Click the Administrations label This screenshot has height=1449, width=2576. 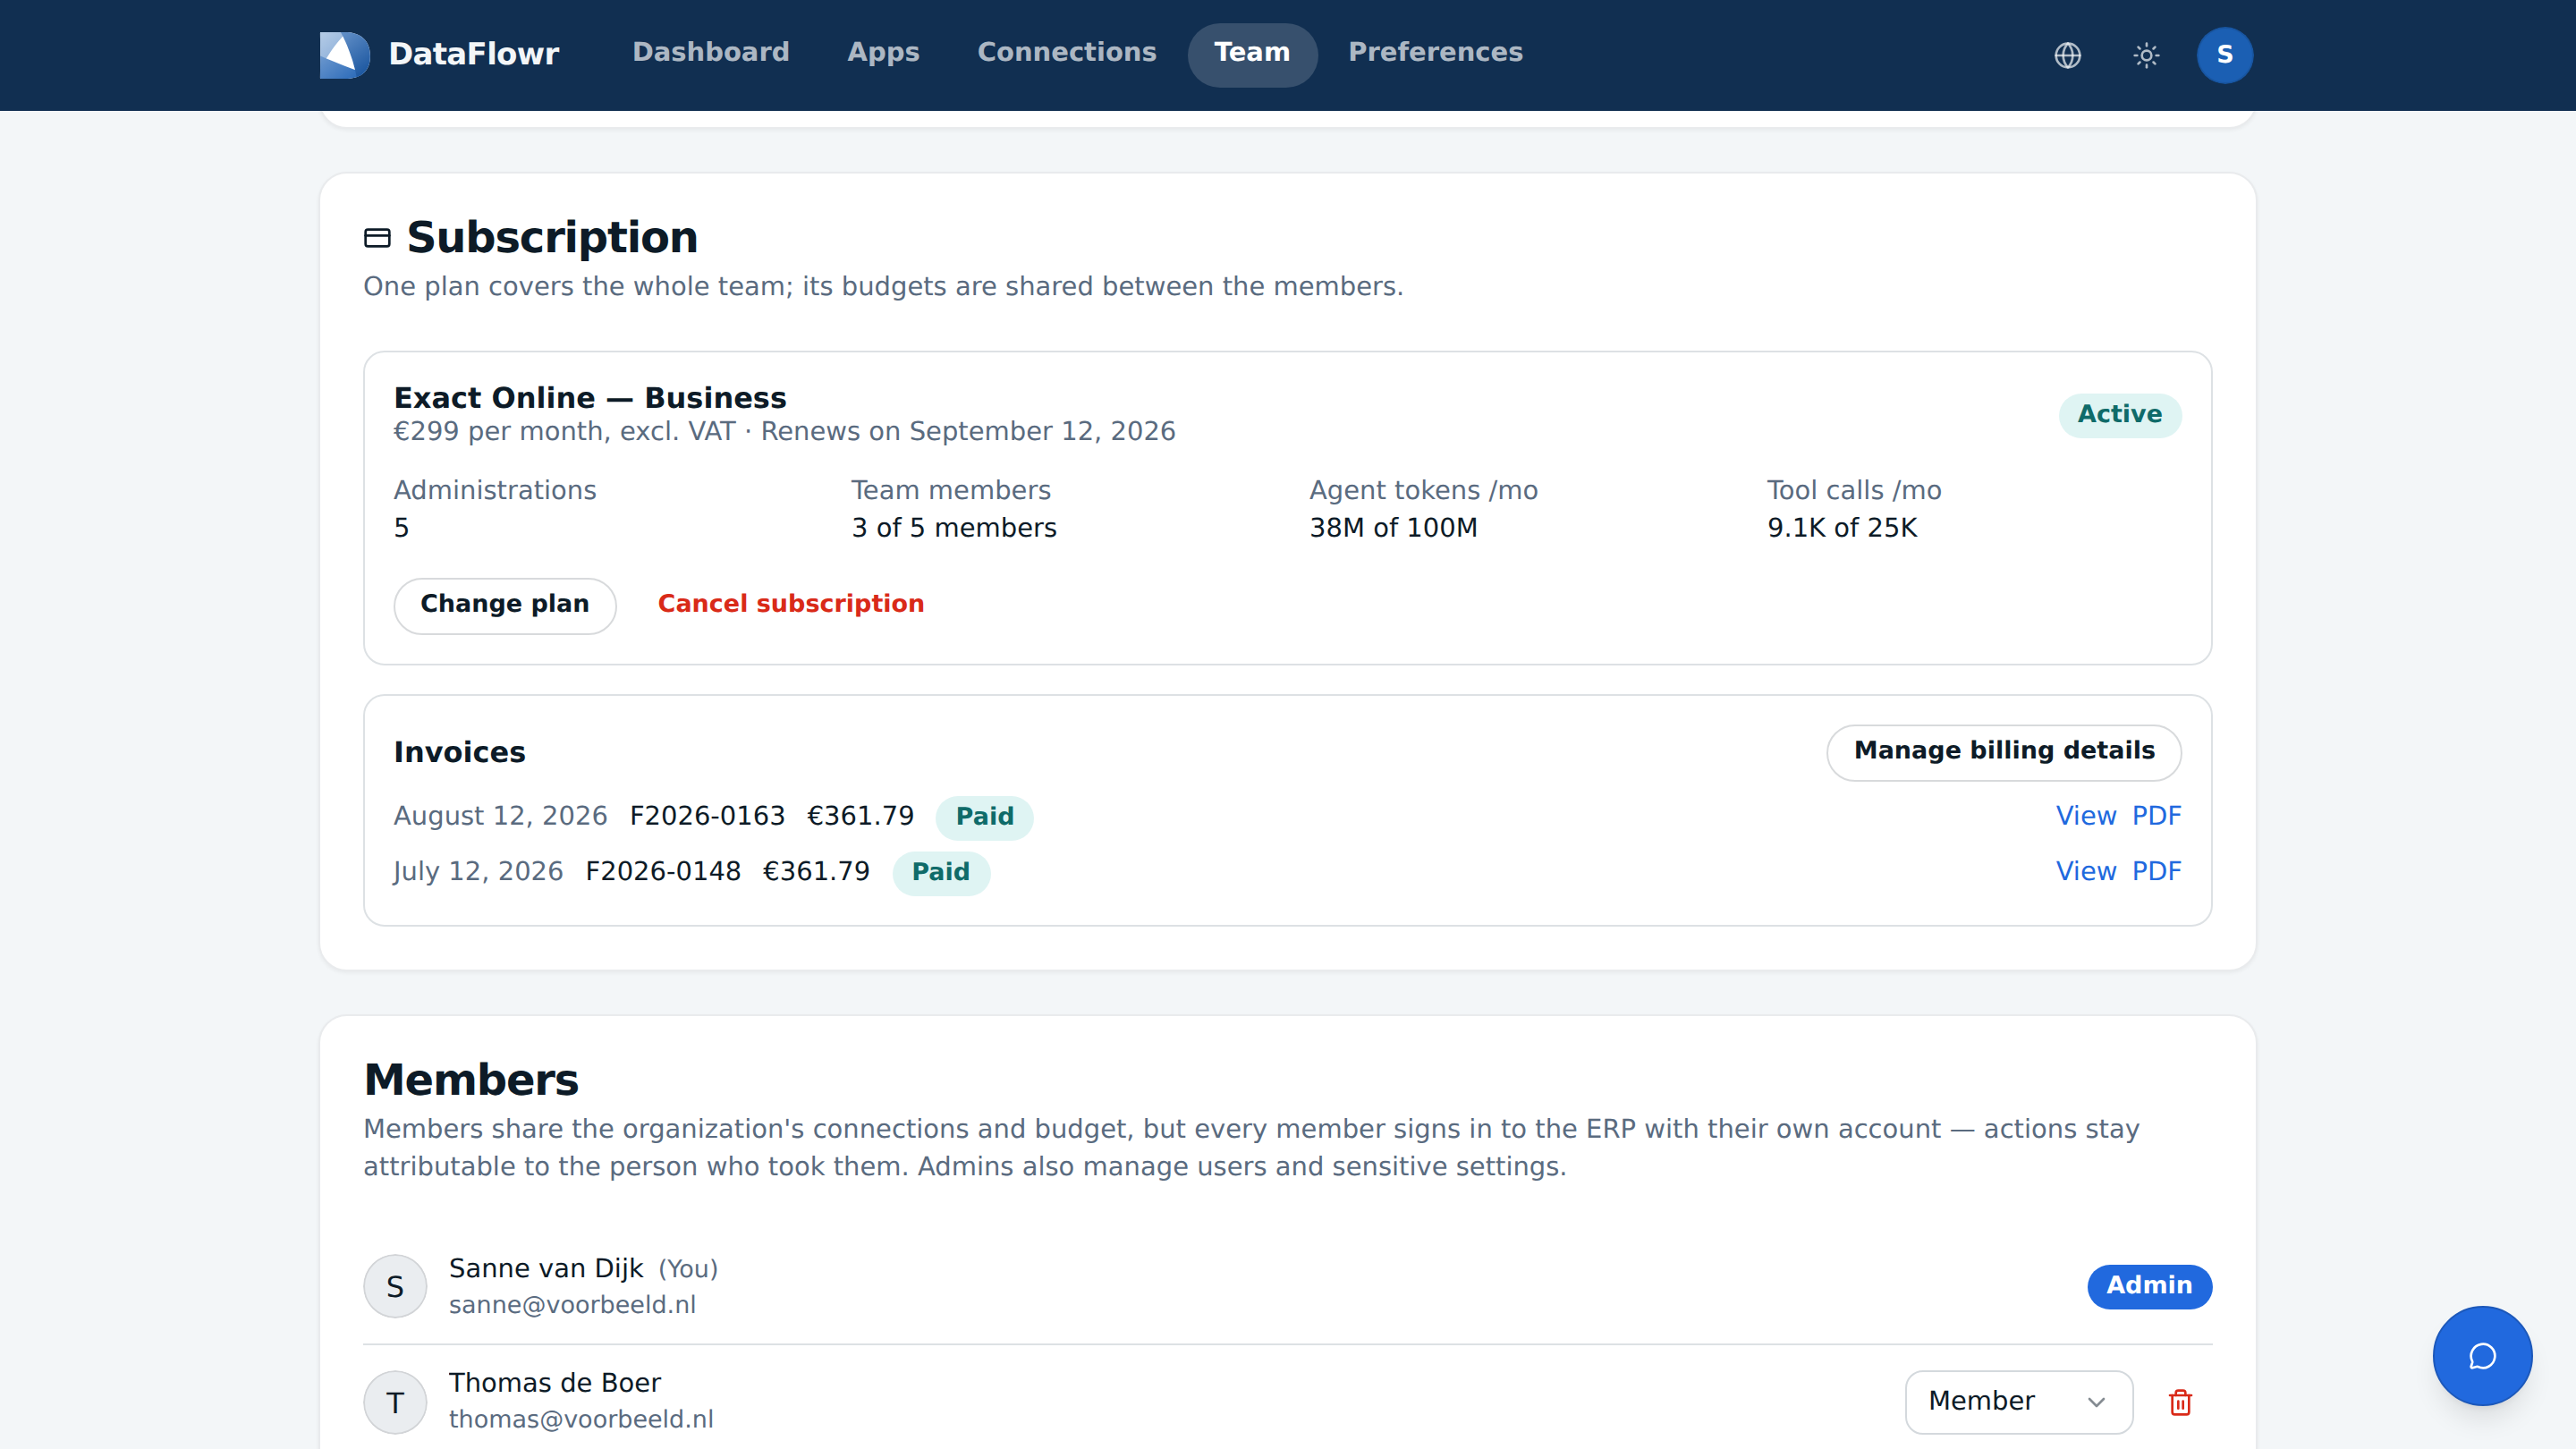click(495, 490)
